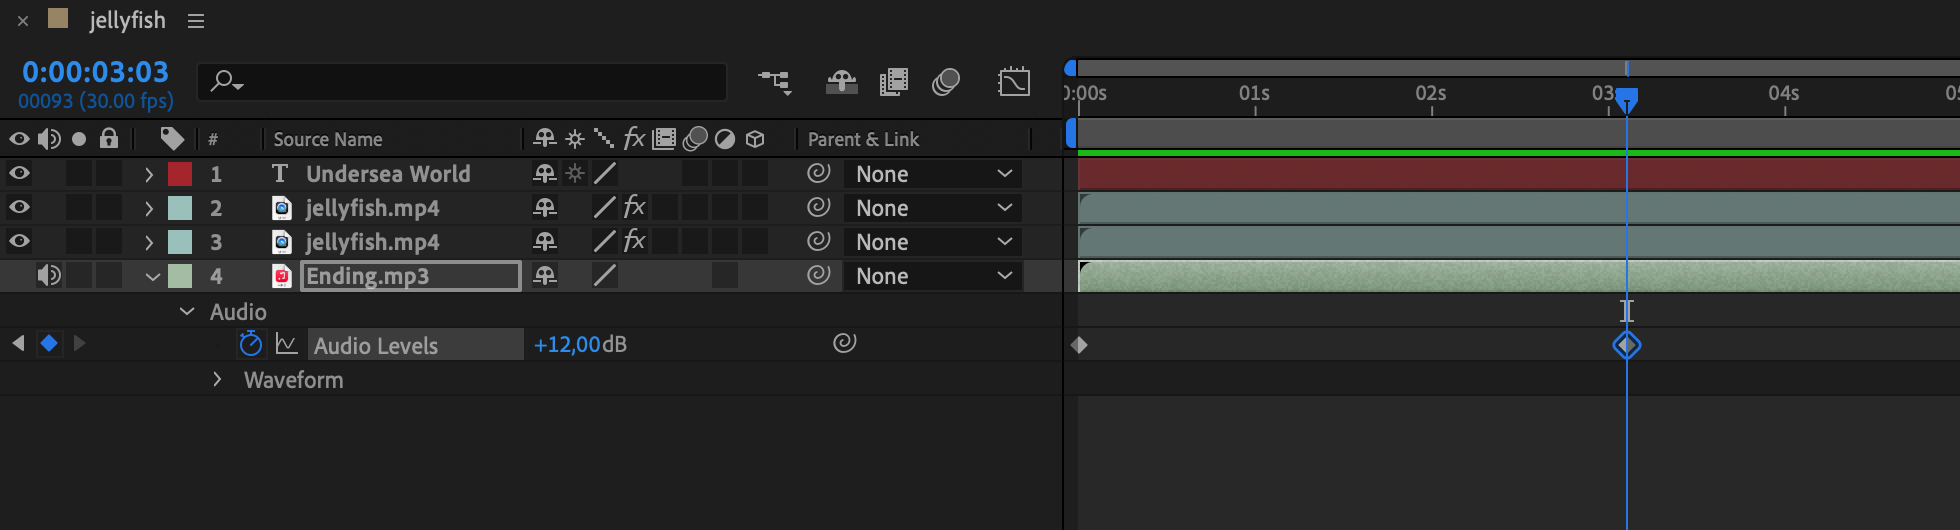Toggle the Audio Levels keyframe diamond
This screenshot has width=1960, height=530.
48,344
